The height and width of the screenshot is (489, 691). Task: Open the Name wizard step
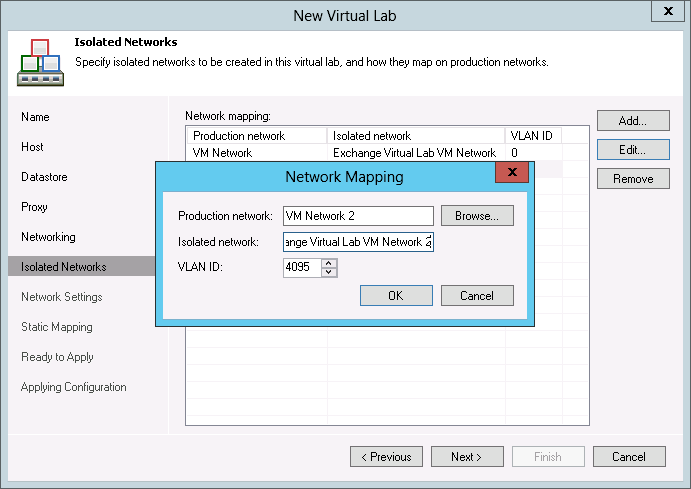pyautogui.click(x=35, y=117)
